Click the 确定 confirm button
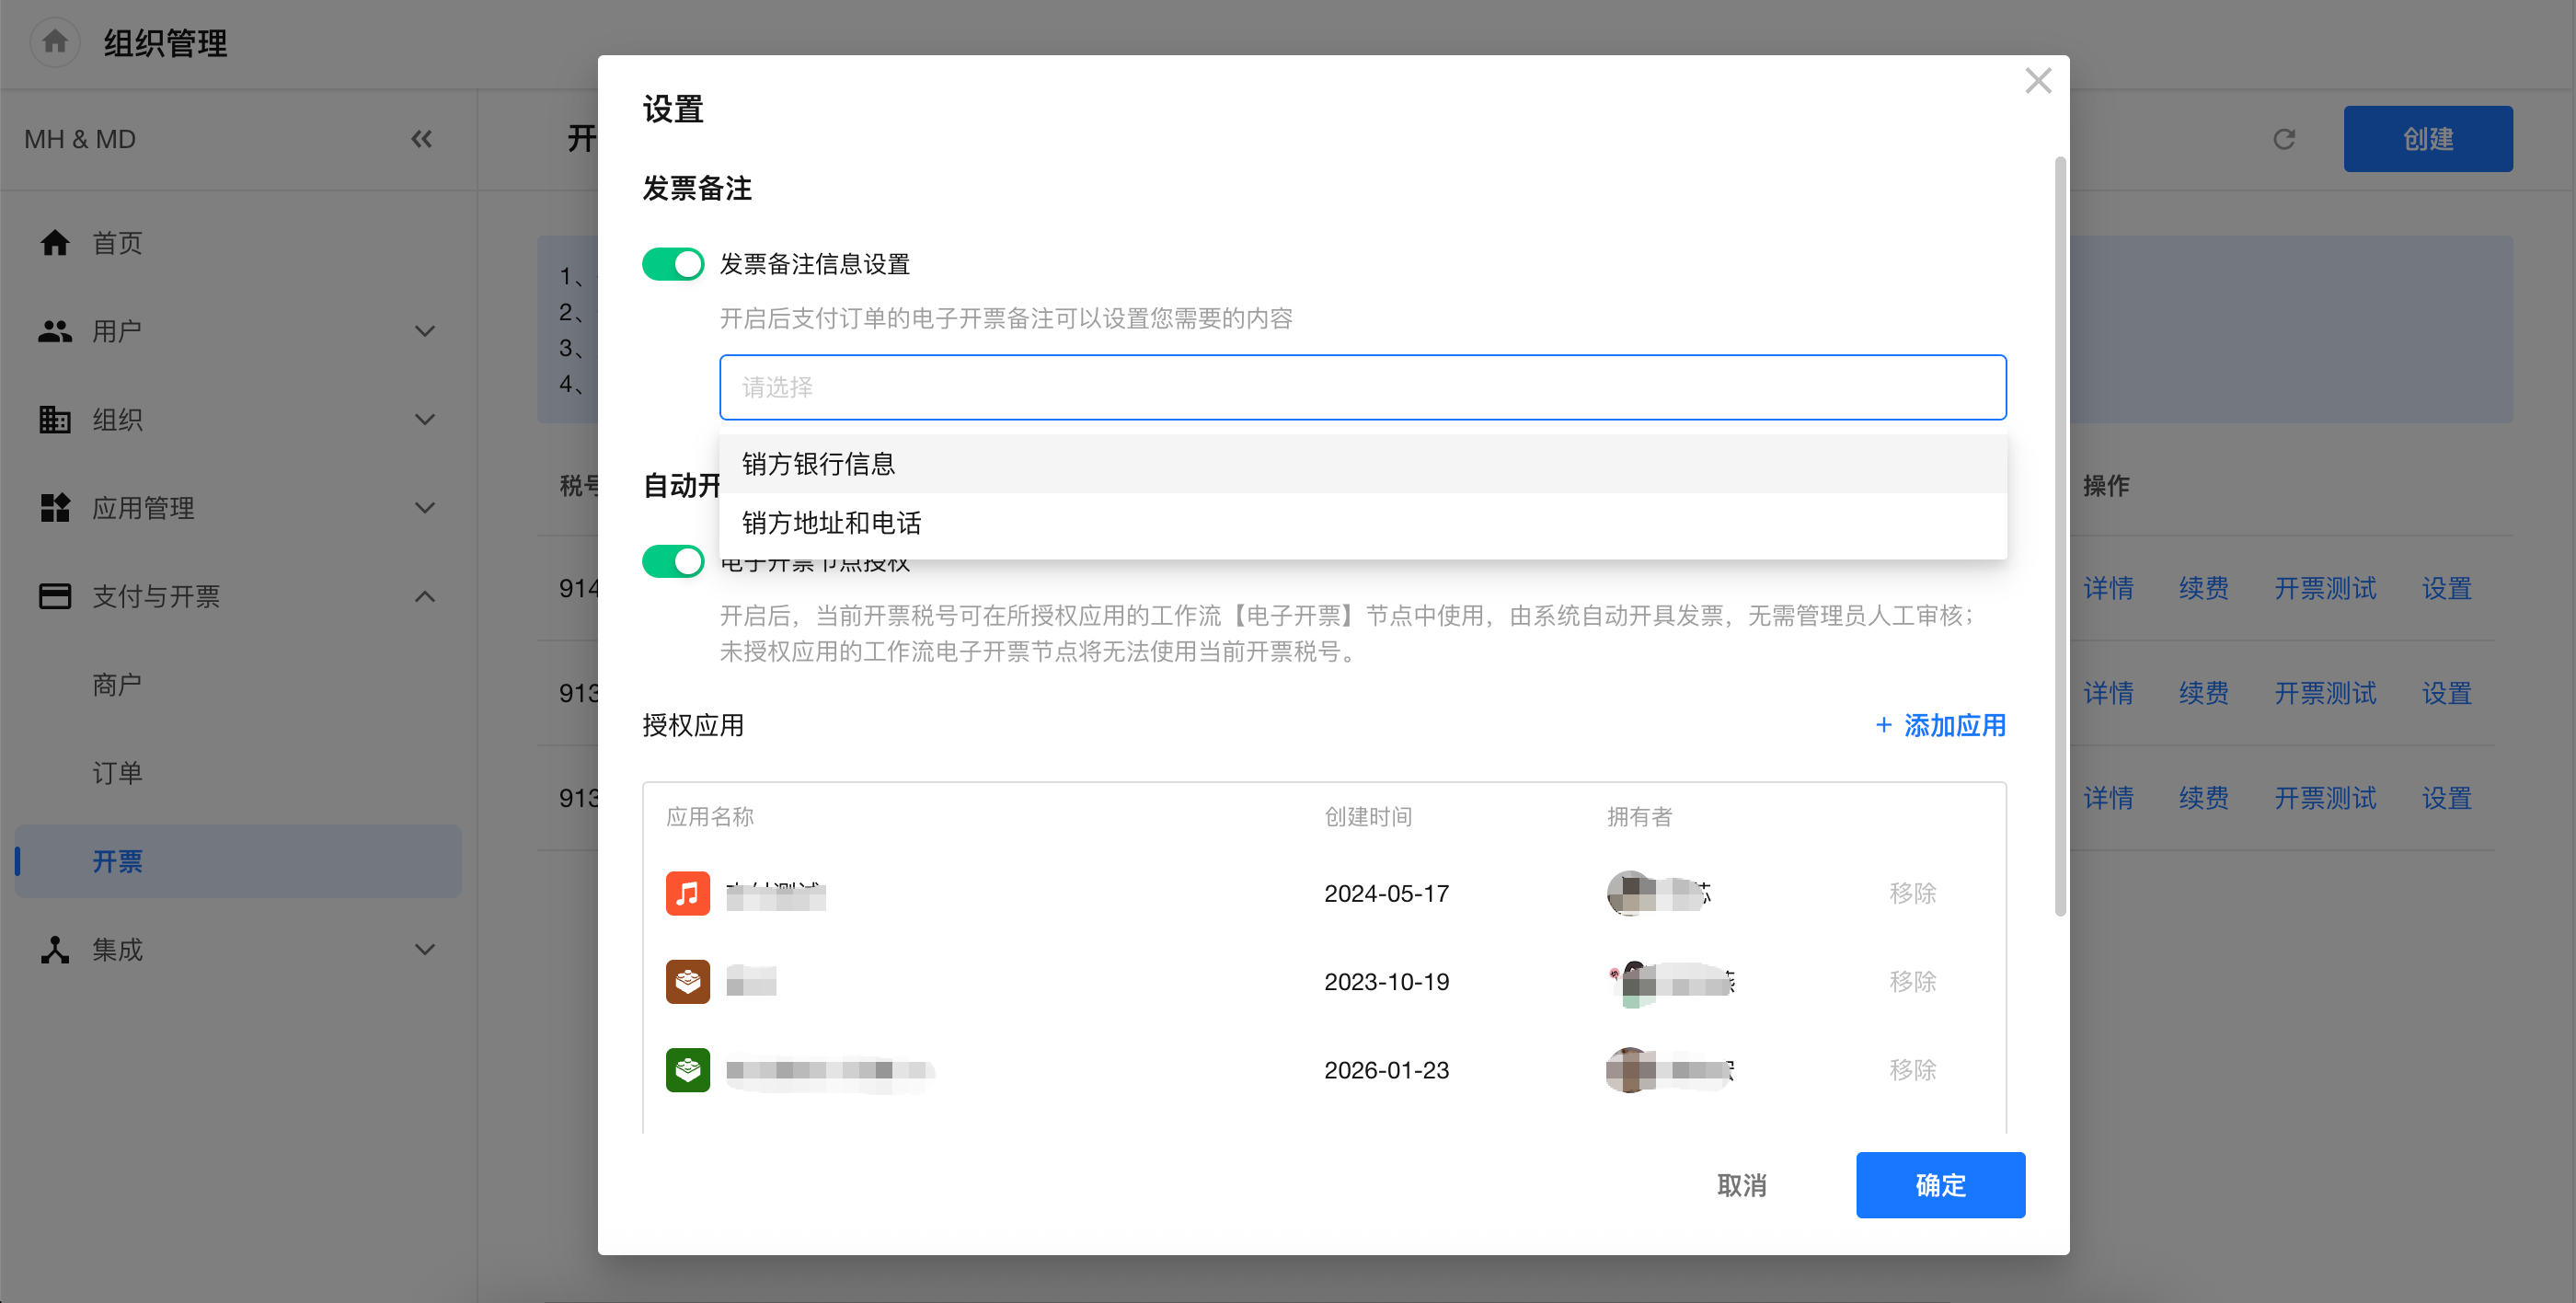Image resolution: width=2576 pixels, height=1303 pixels. tap(1939, 1185)
